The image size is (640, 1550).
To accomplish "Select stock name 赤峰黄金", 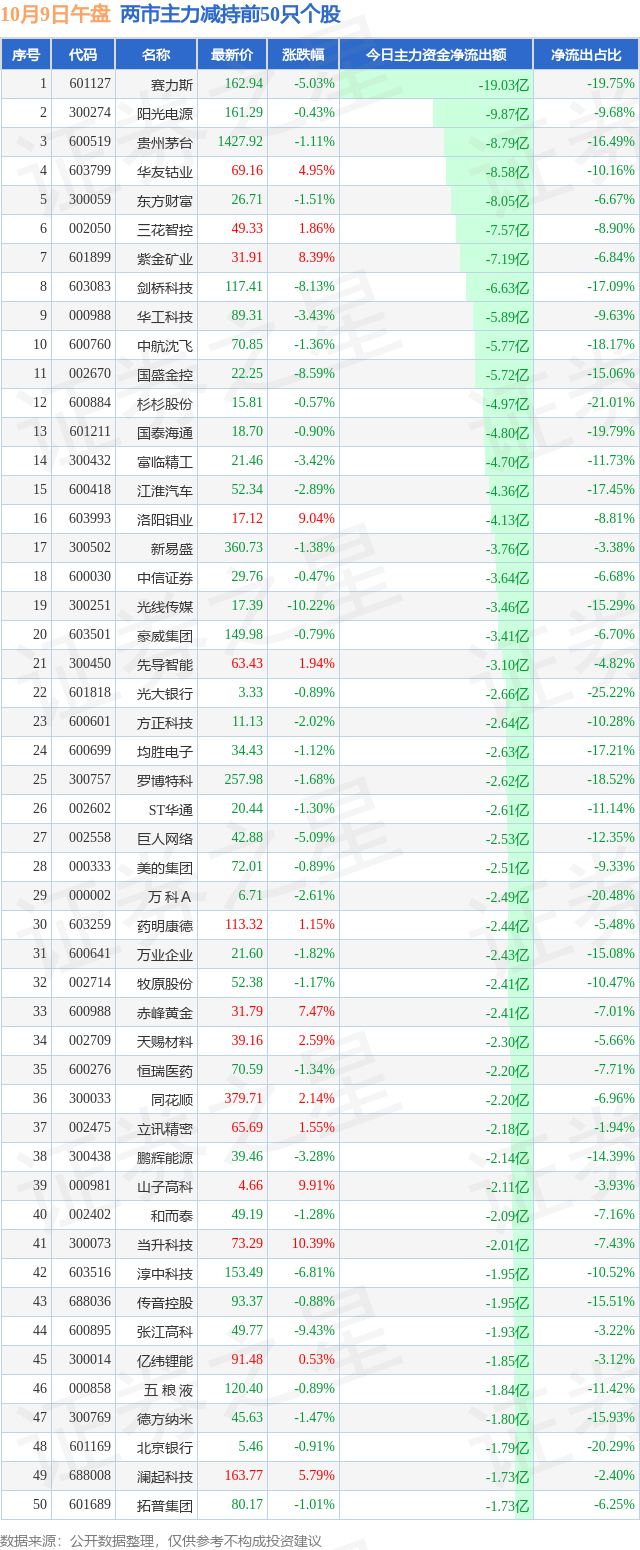I will [x=164, y=1012].
